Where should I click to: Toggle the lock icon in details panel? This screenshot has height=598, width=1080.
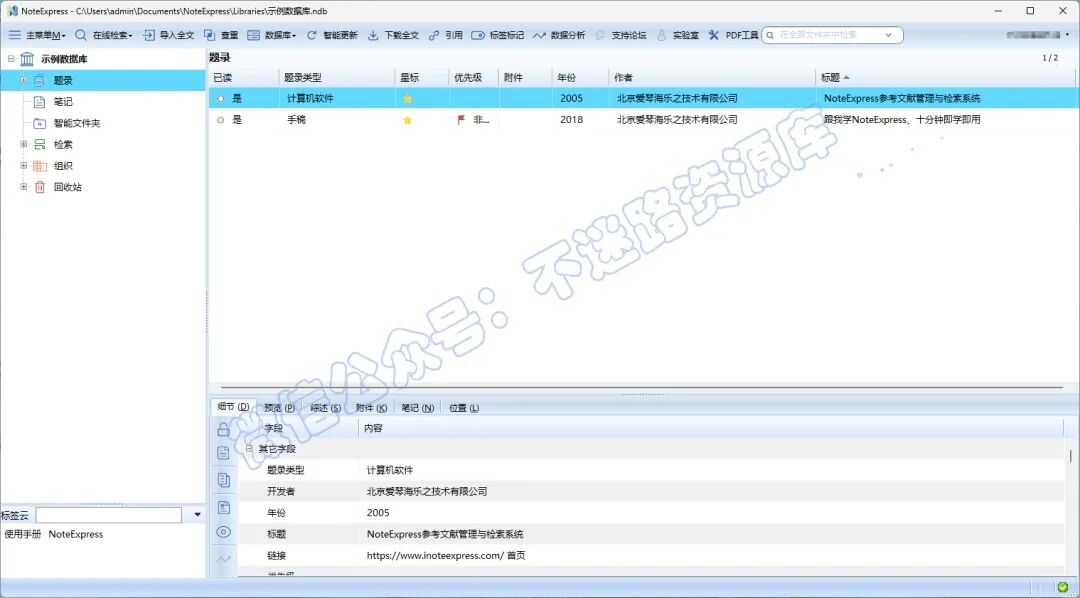223,430
